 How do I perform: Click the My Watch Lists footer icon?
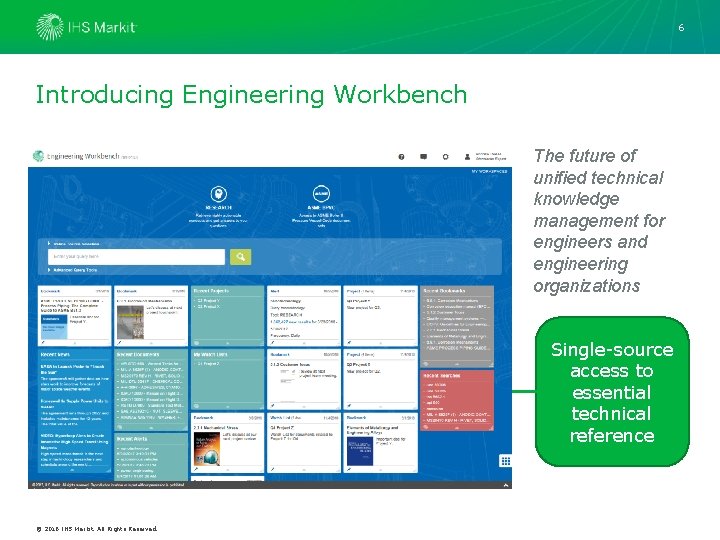(x=197, y=406)
